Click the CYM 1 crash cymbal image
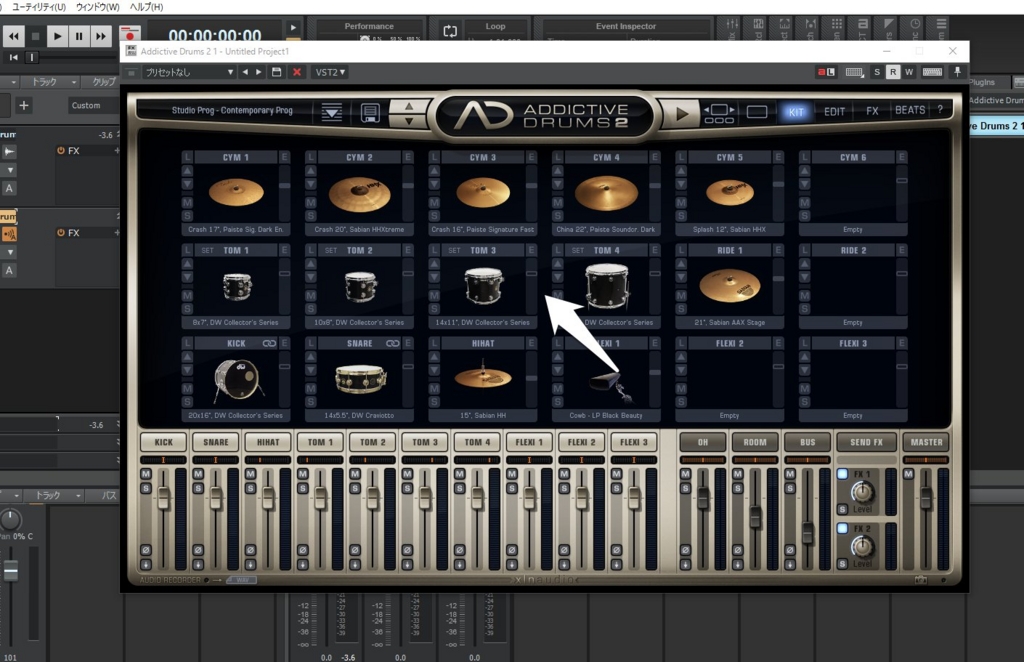 click(236, 193)
